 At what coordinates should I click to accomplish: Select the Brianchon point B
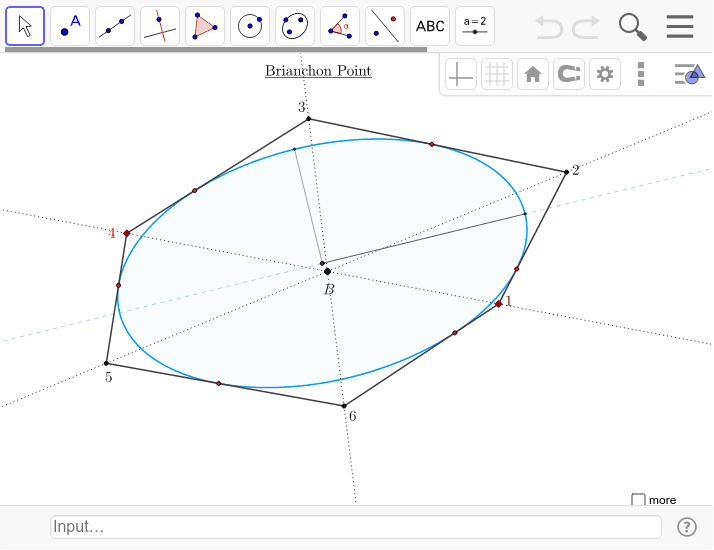point(327,271)
